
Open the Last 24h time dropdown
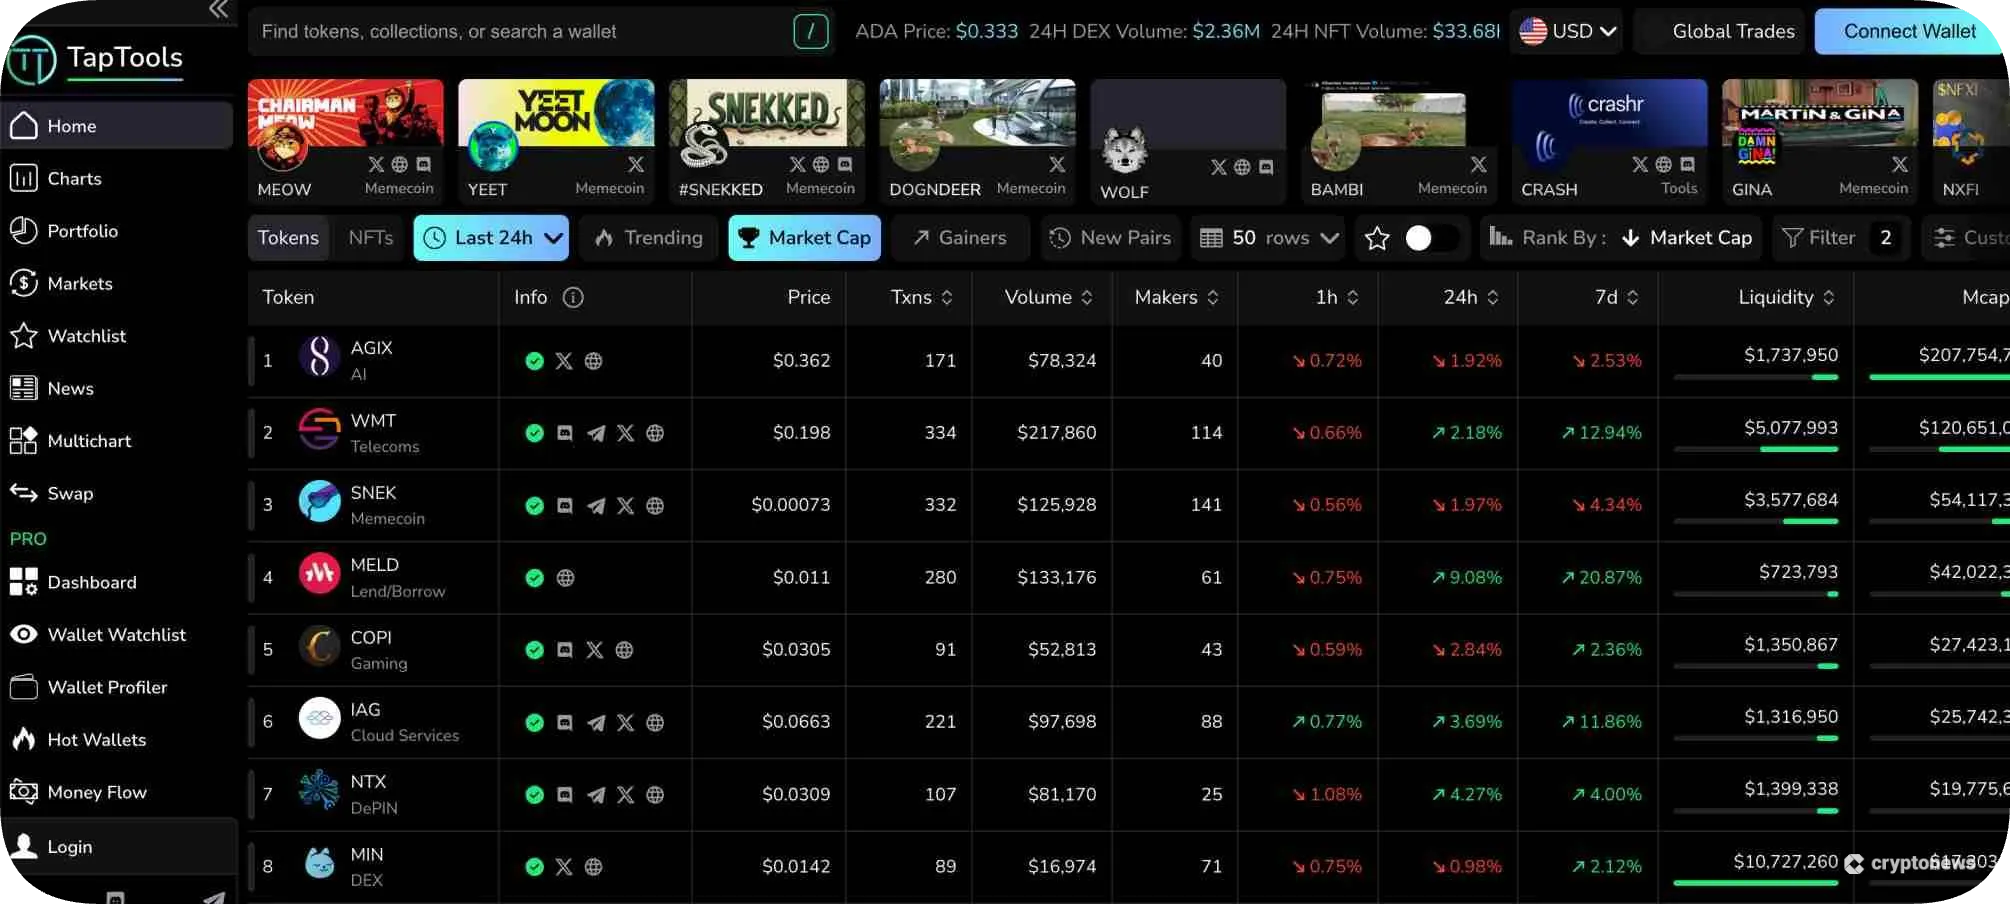[491, 238]
